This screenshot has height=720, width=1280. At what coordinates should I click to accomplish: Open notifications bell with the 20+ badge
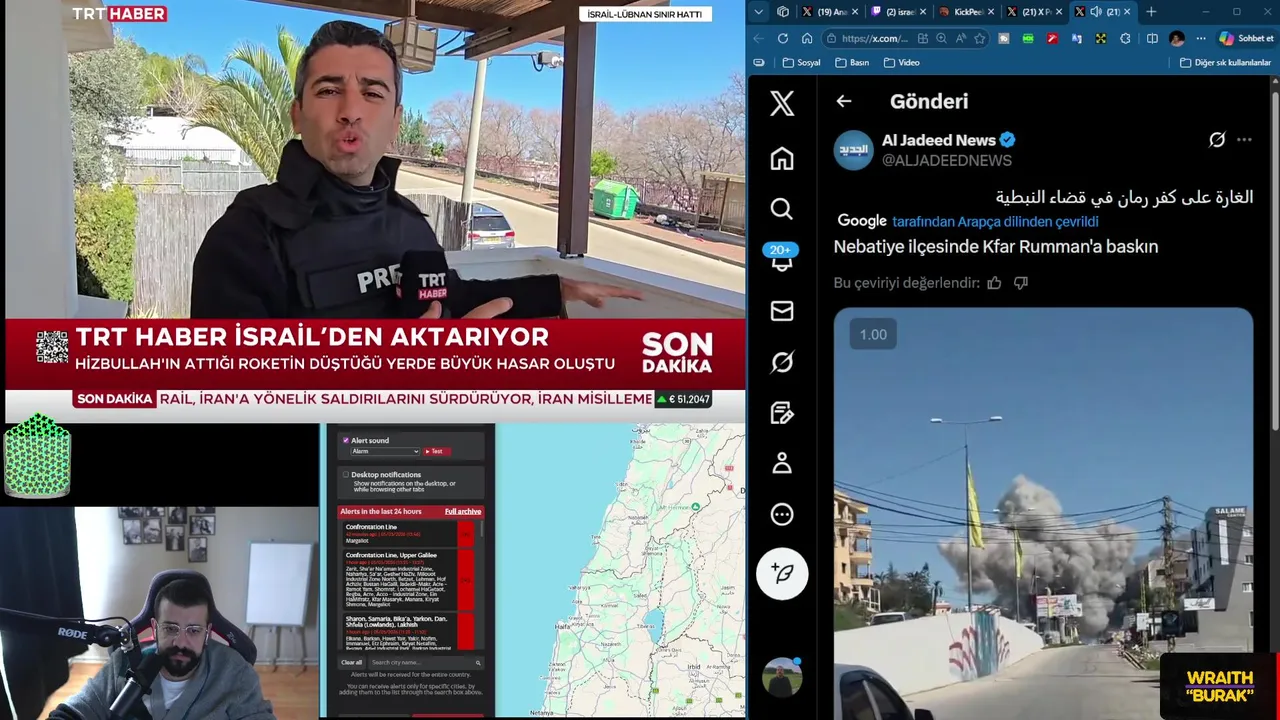point(781,258)
